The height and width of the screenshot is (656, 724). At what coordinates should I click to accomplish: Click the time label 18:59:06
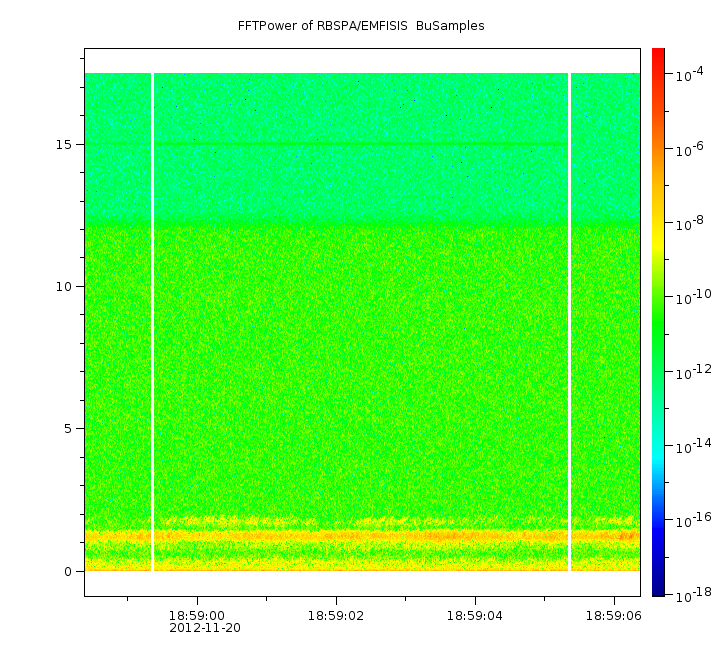click(x=614, y=616)
